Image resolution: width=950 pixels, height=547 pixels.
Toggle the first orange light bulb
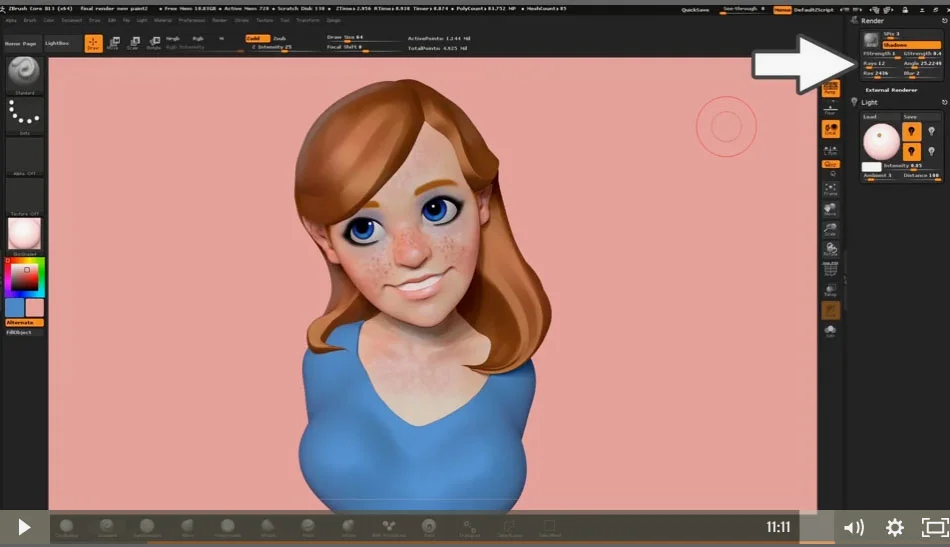click(x=911, y=131)
